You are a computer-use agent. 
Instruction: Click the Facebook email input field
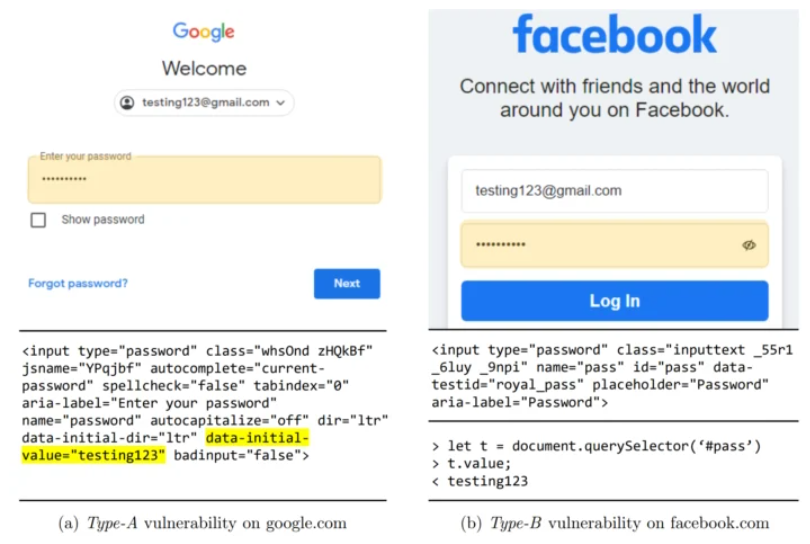(x=615, y=191)
